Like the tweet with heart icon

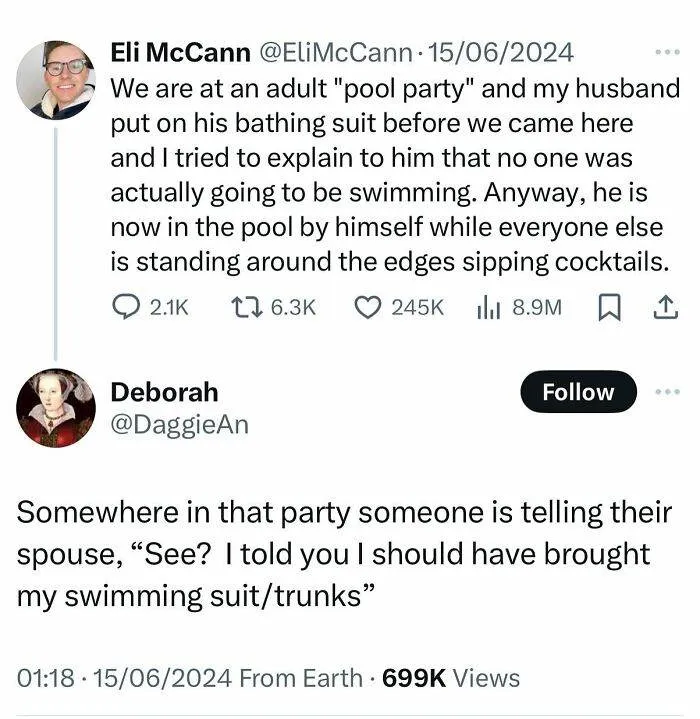coord(368,308)
